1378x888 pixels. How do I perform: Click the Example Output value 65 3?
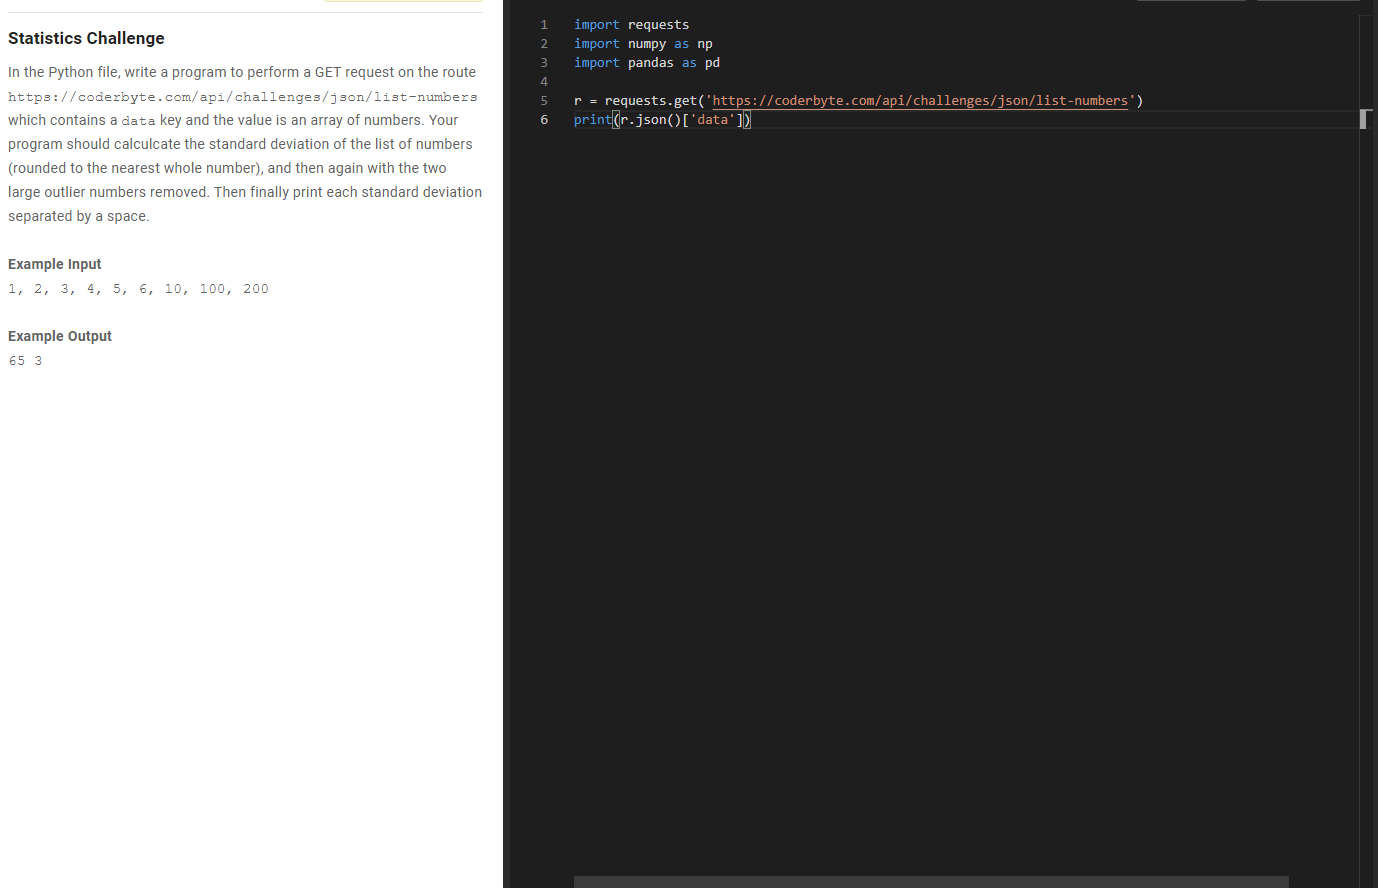25,360
